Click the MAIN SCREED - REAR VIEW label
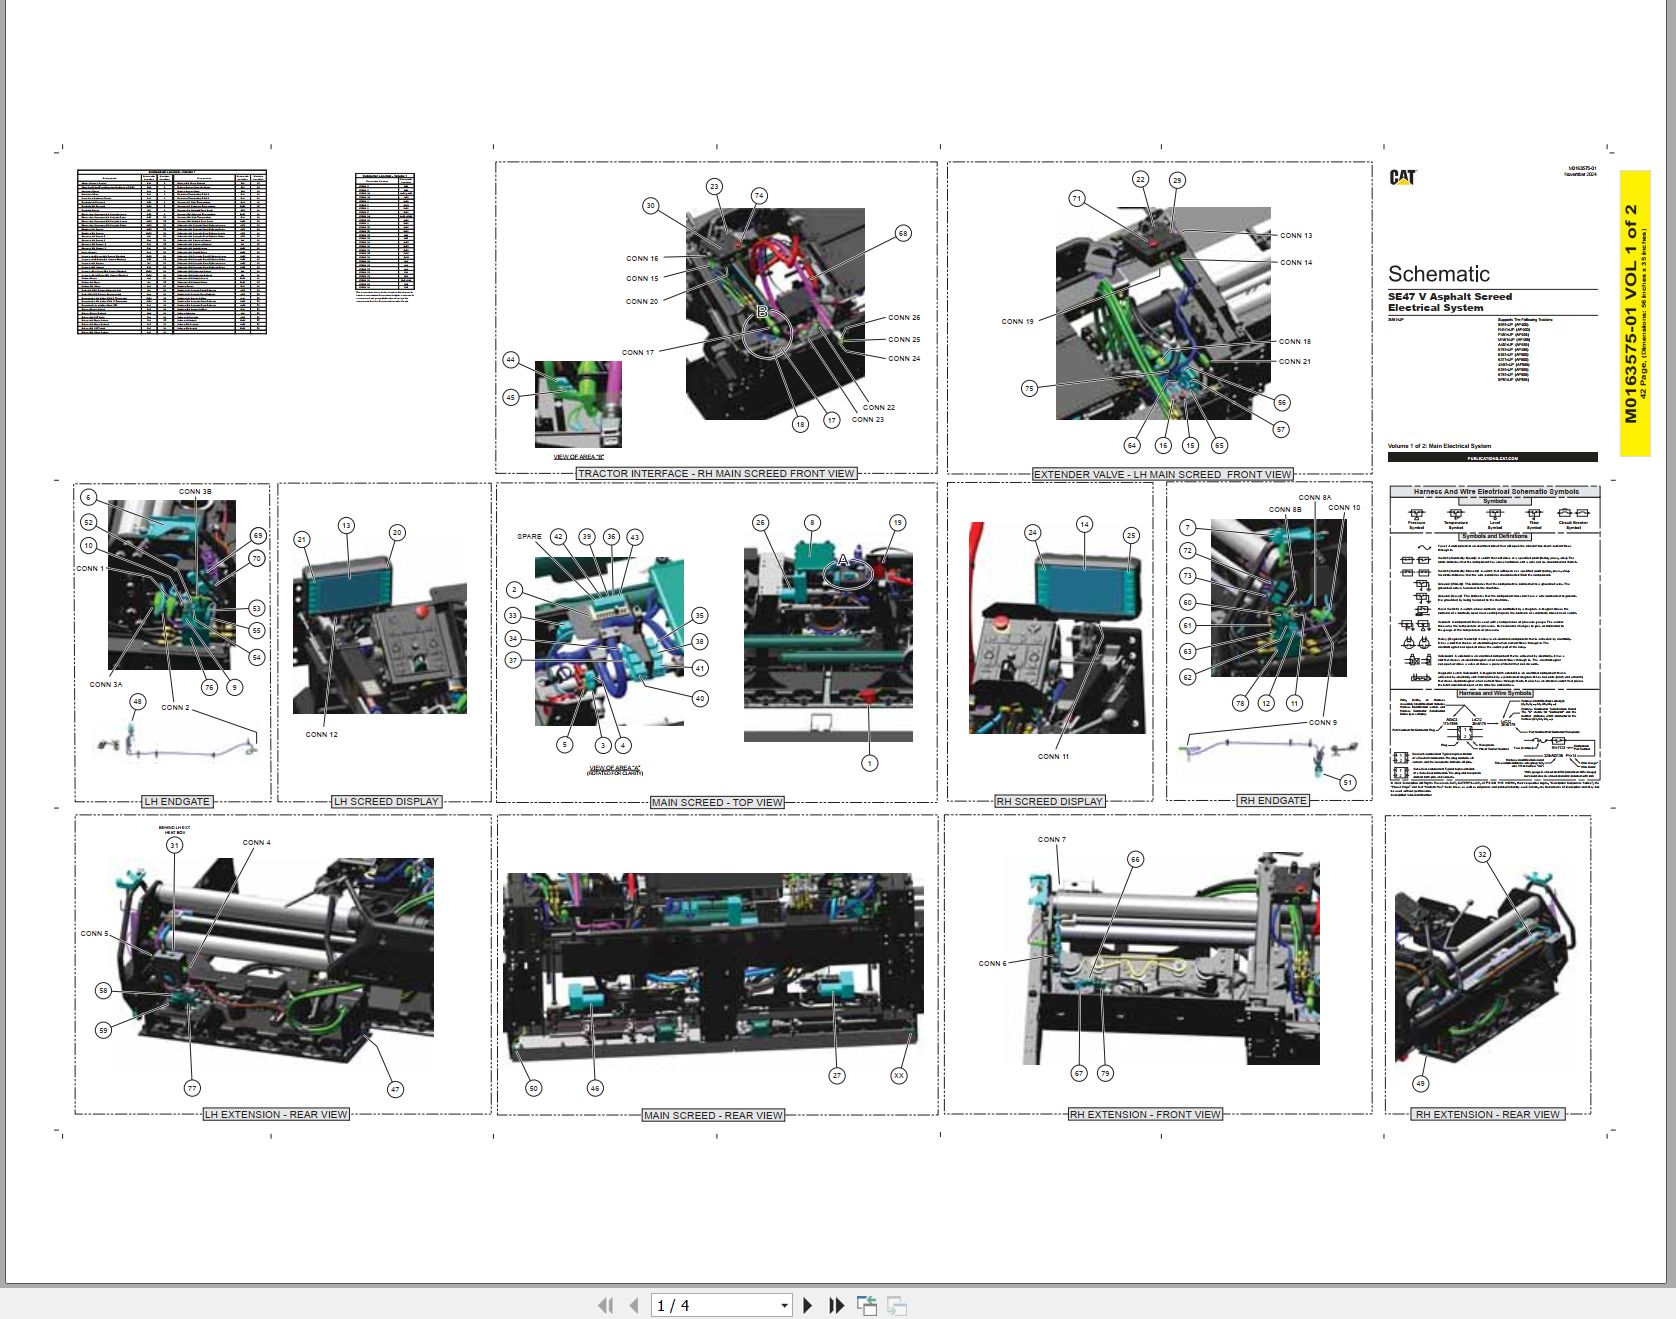Viewport: 1676px width, 1319px height. (713, 1115)
